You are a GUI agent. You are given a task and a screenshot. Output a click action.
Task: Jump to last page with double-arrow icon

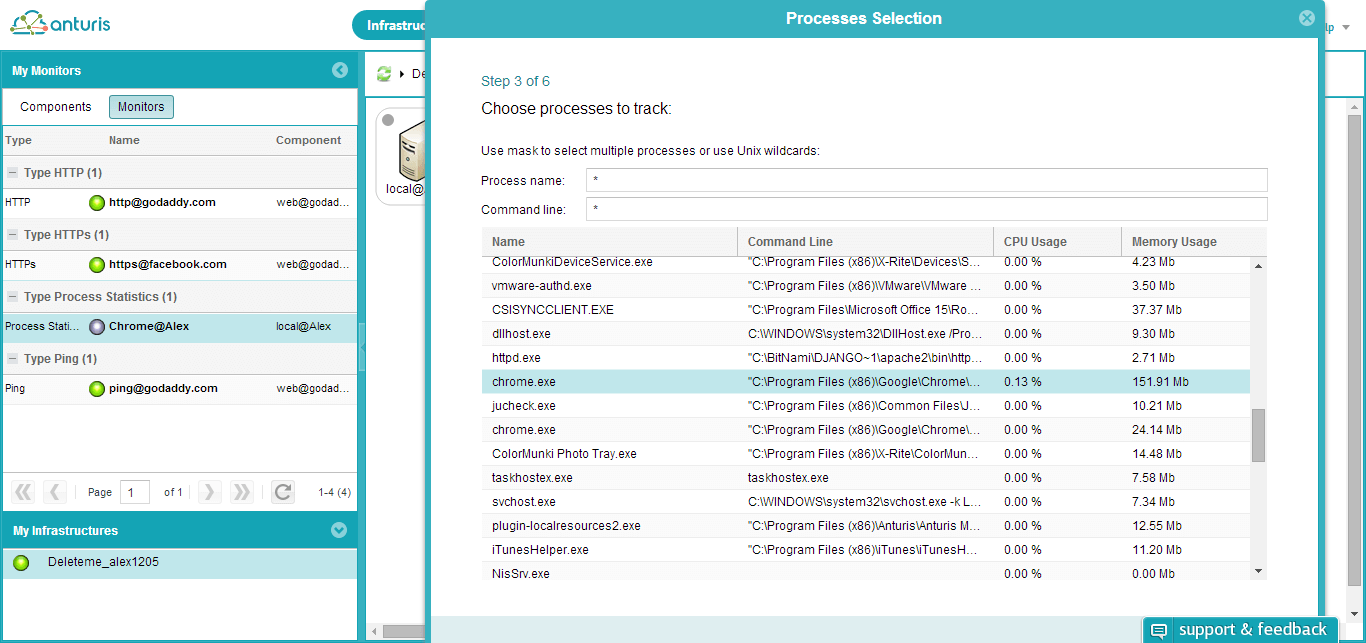coord(241,491)
